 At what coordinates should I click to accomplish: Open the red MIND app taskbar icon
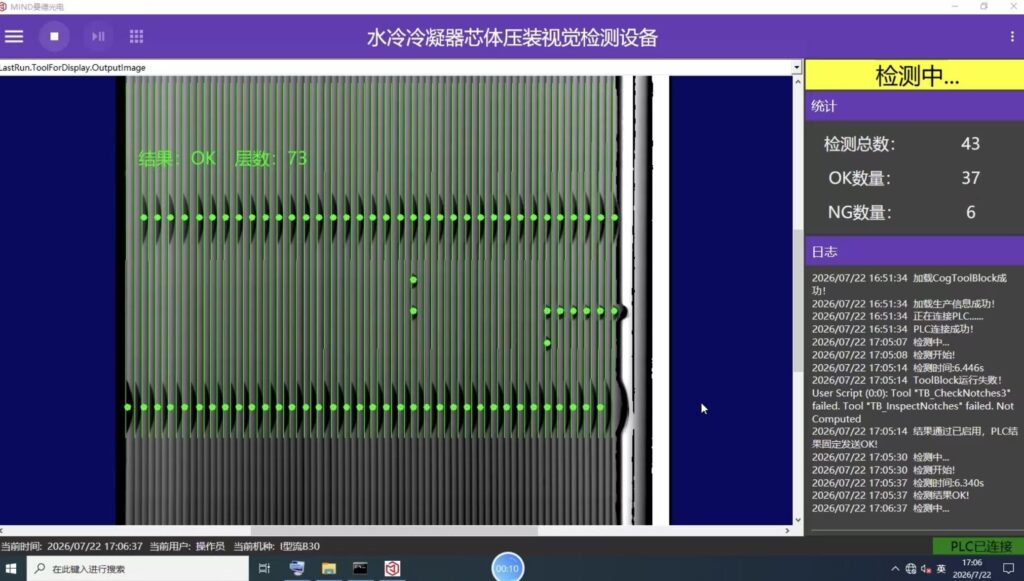[x=392, y=569]
